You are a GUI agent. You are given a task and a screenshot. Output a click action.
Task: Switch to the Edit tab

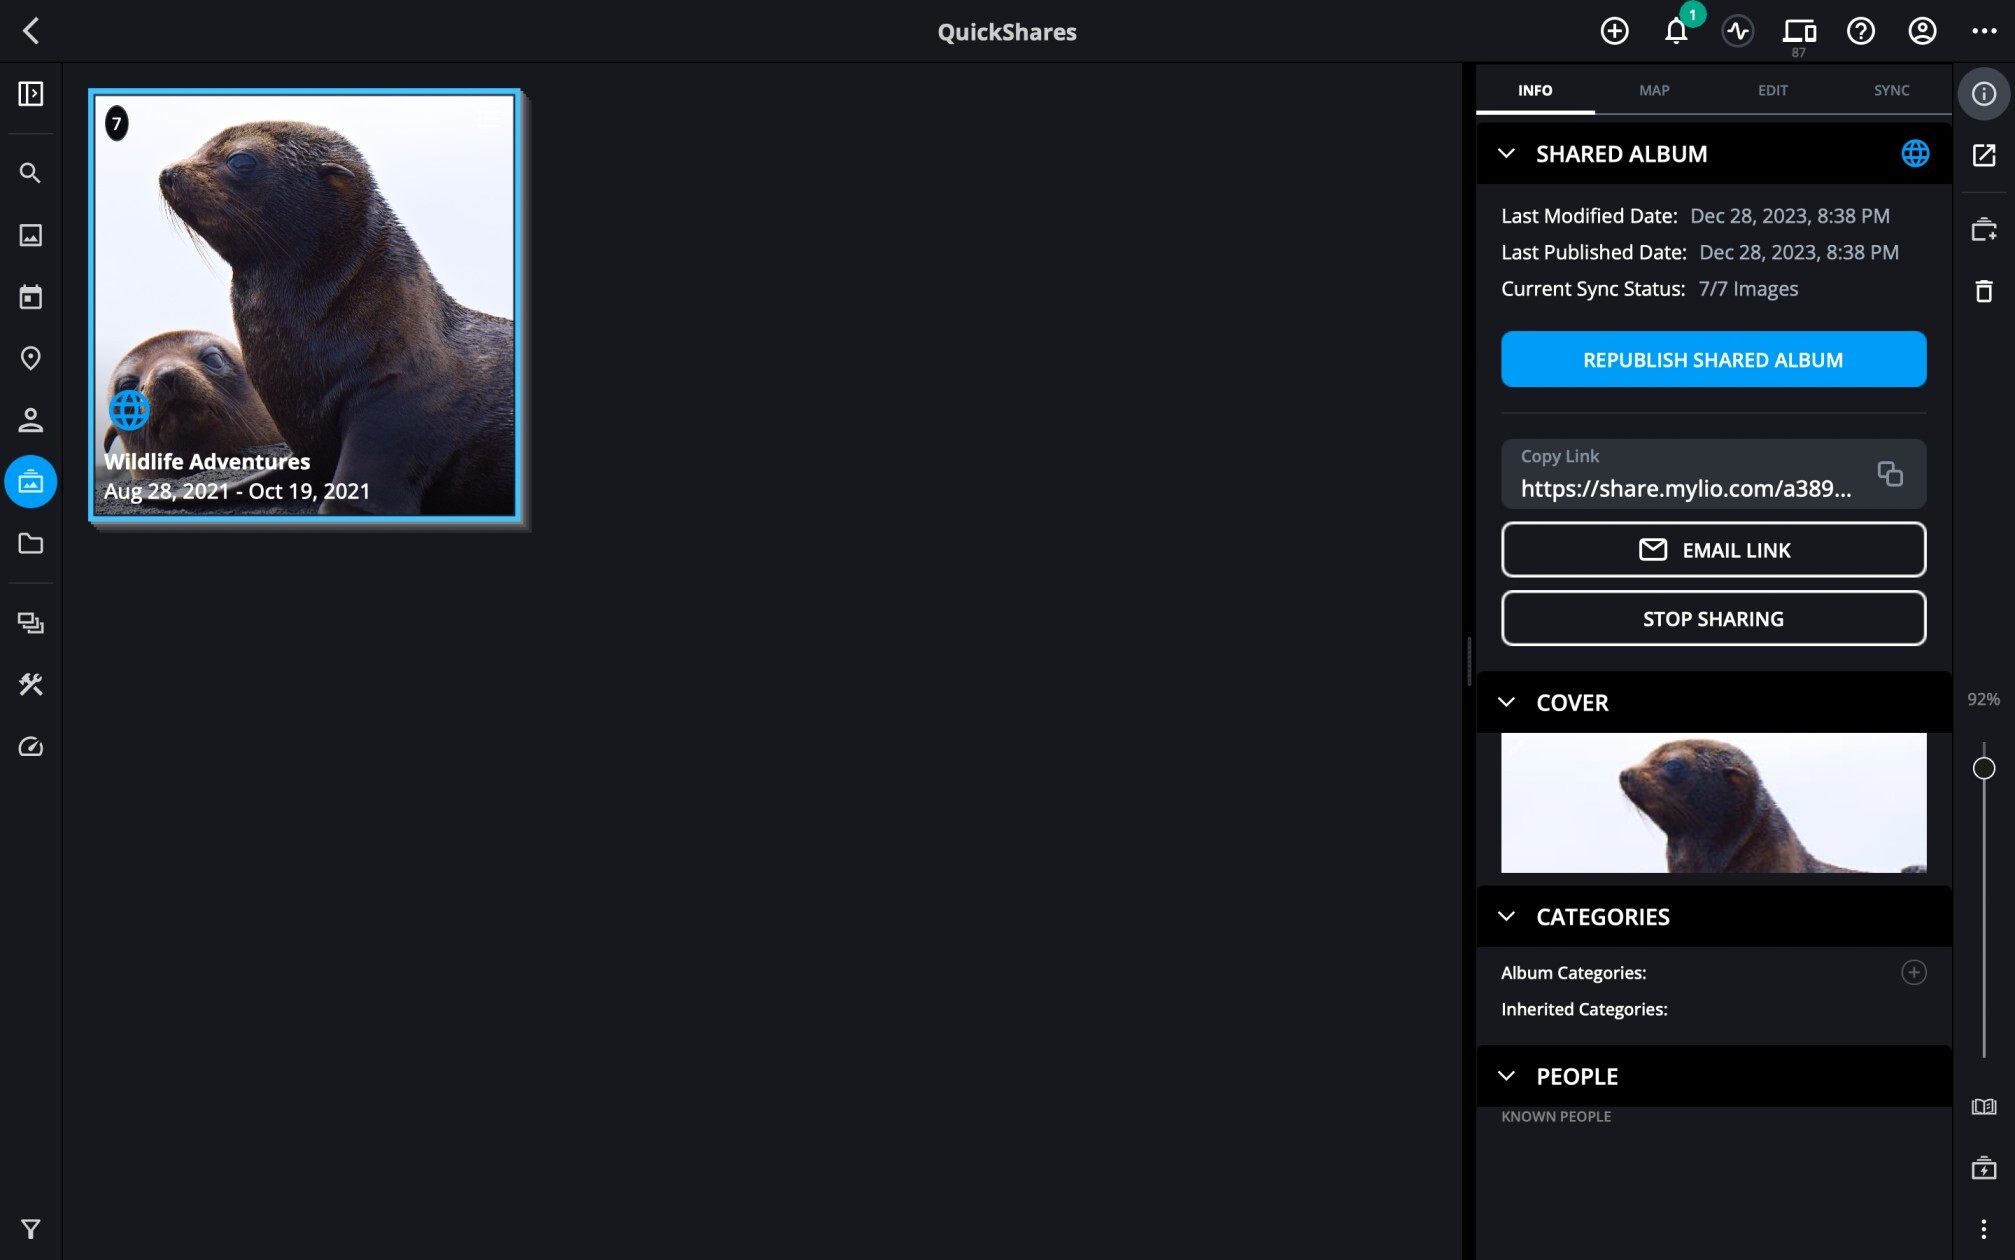click(1772, 90)
